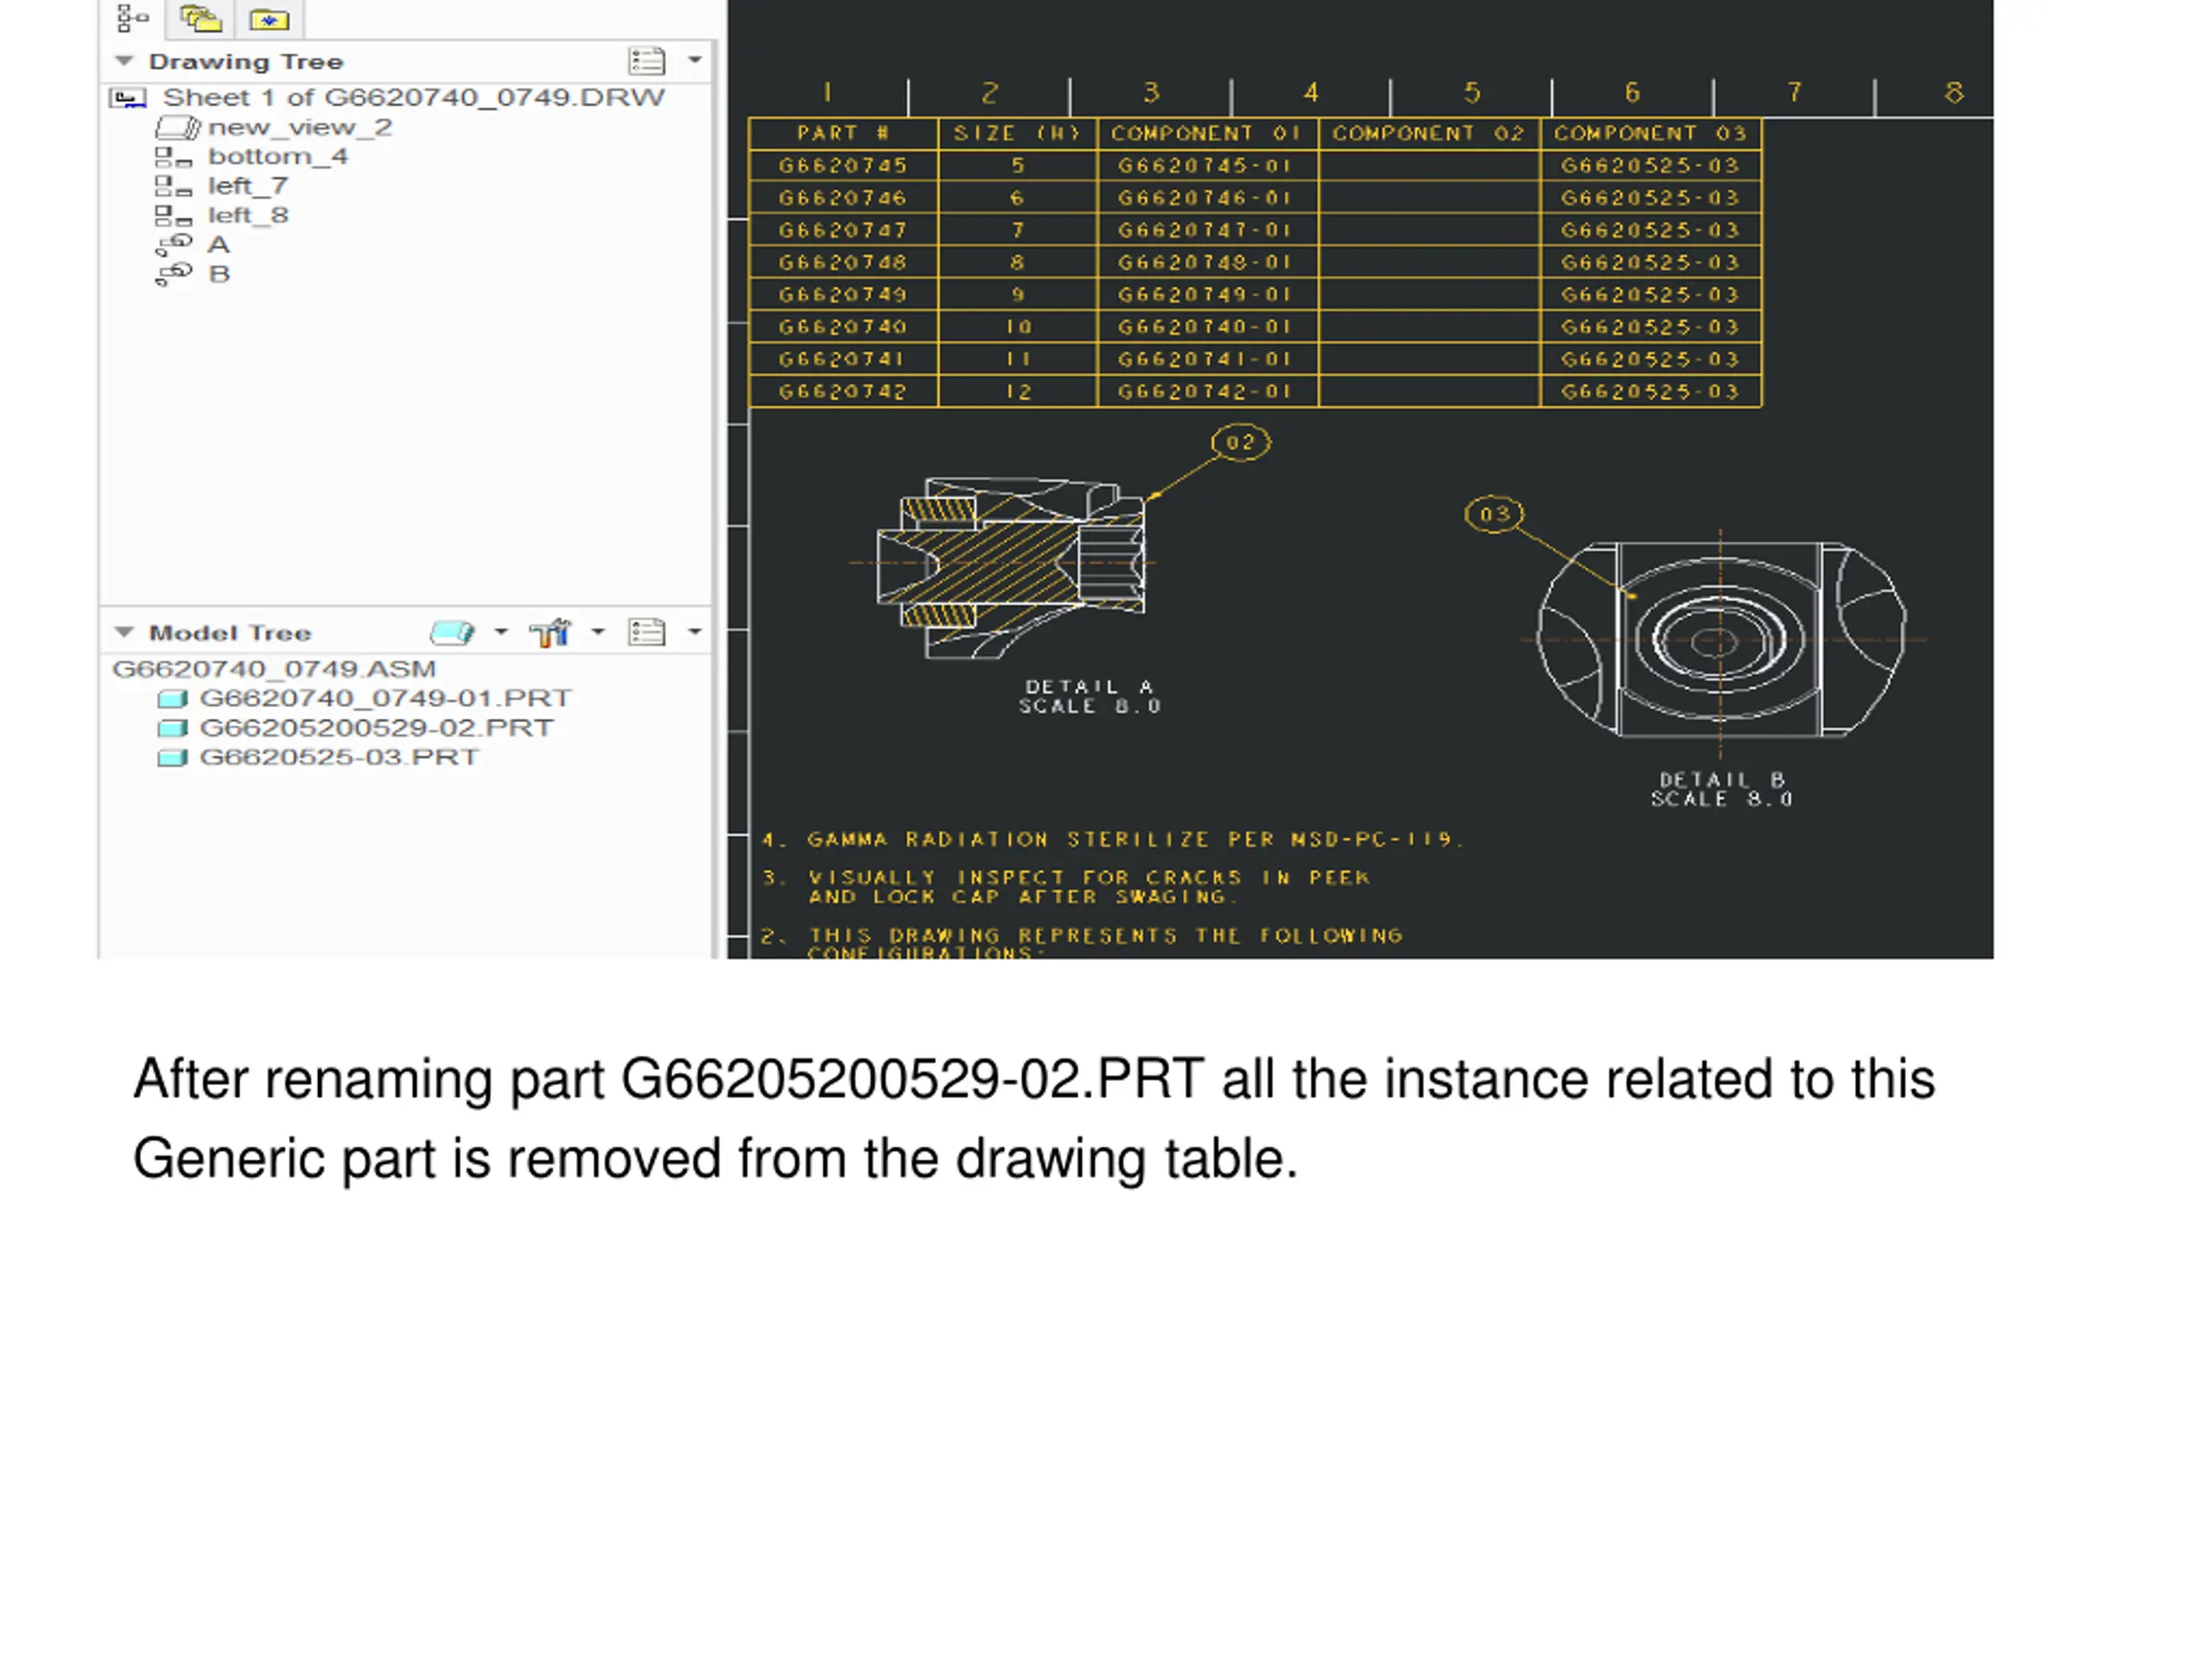Click projection view icon beside left_7
2212x1659 pixels.
pyautogui.click(x=173, y=186)
